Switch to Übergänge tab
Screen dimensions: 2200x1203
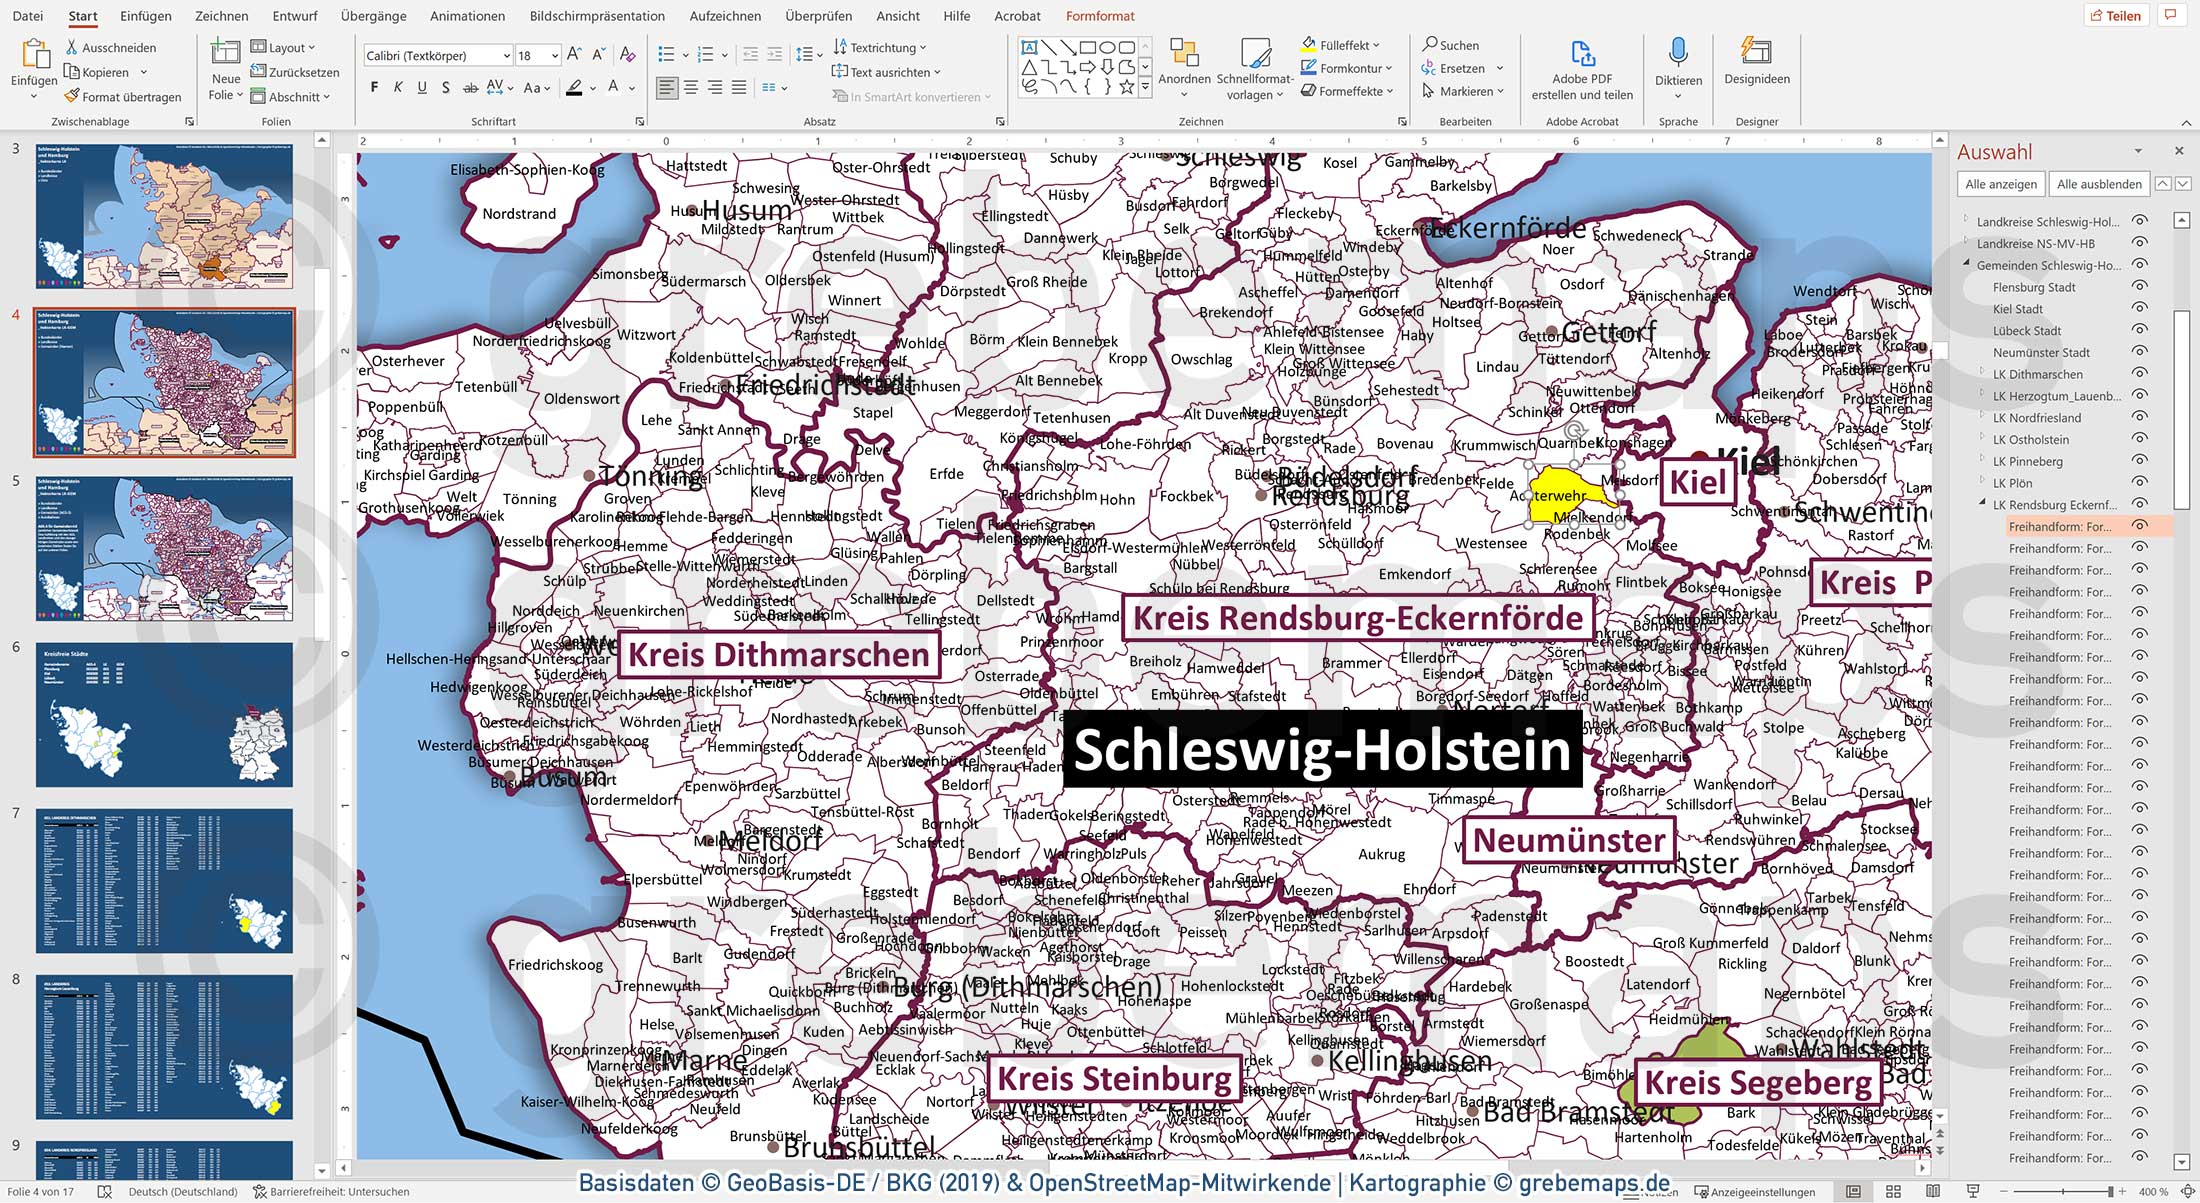click(x=373, y=16)
